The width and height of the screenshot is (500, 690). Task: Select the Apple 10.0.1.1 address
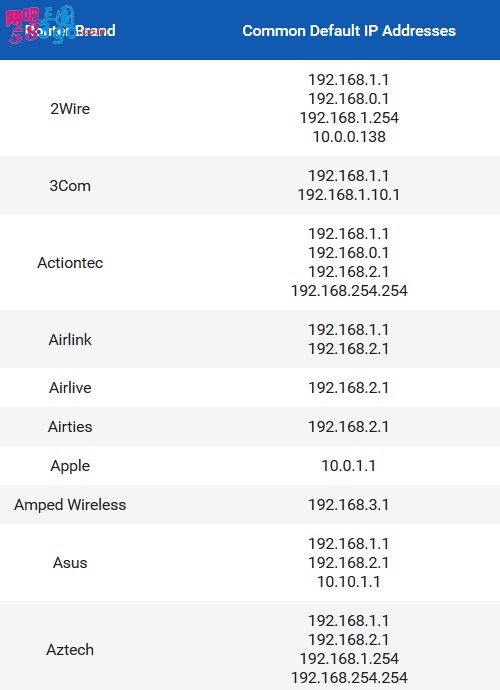coord(349,465)
